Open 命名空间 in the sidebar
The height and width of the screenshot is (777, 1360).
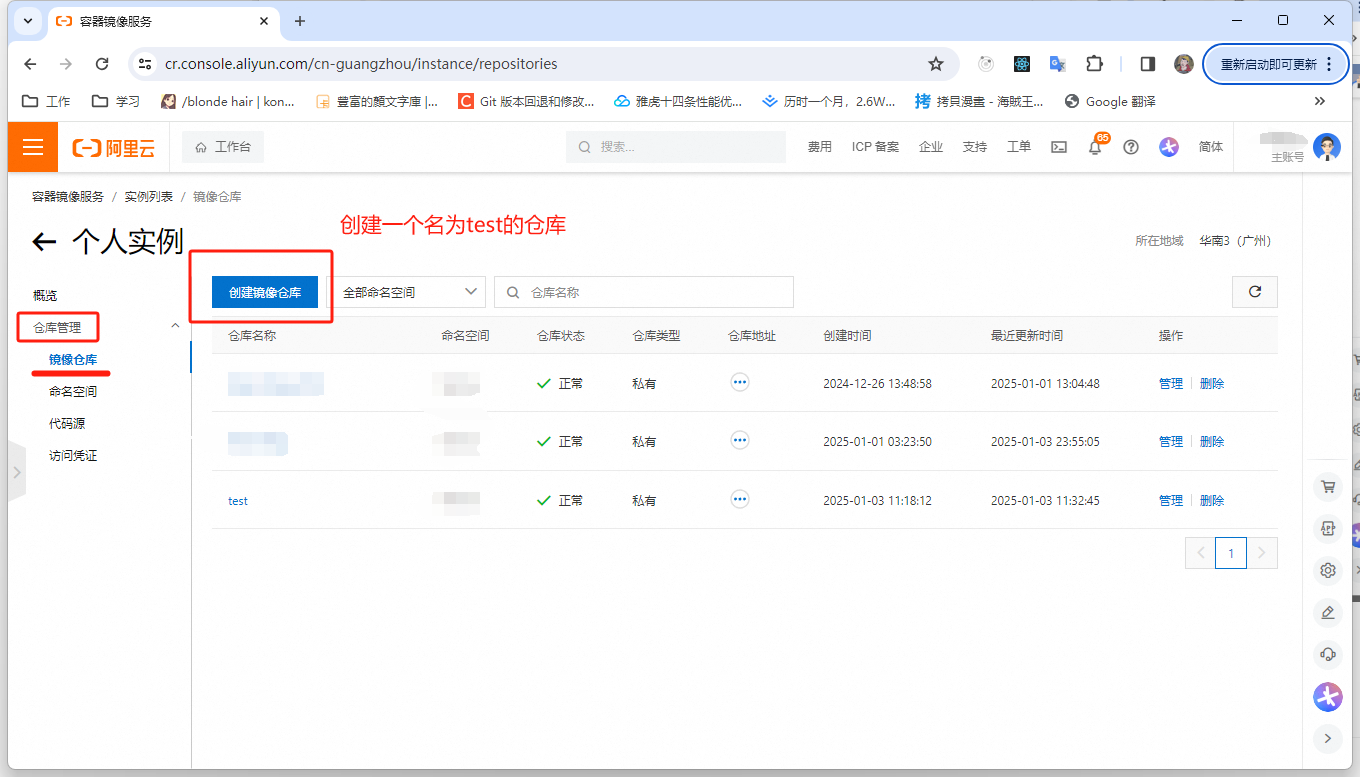[x=73, y=391]
